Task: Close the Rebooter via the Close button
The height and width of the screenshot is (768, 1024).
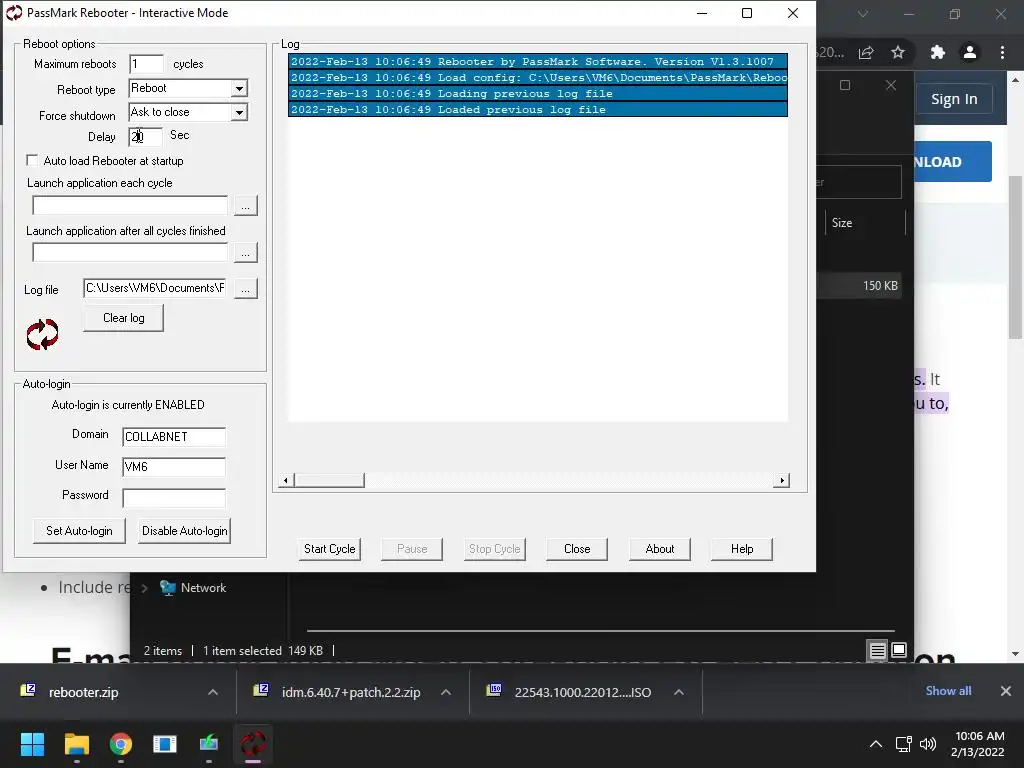Action: pos(577,549)
